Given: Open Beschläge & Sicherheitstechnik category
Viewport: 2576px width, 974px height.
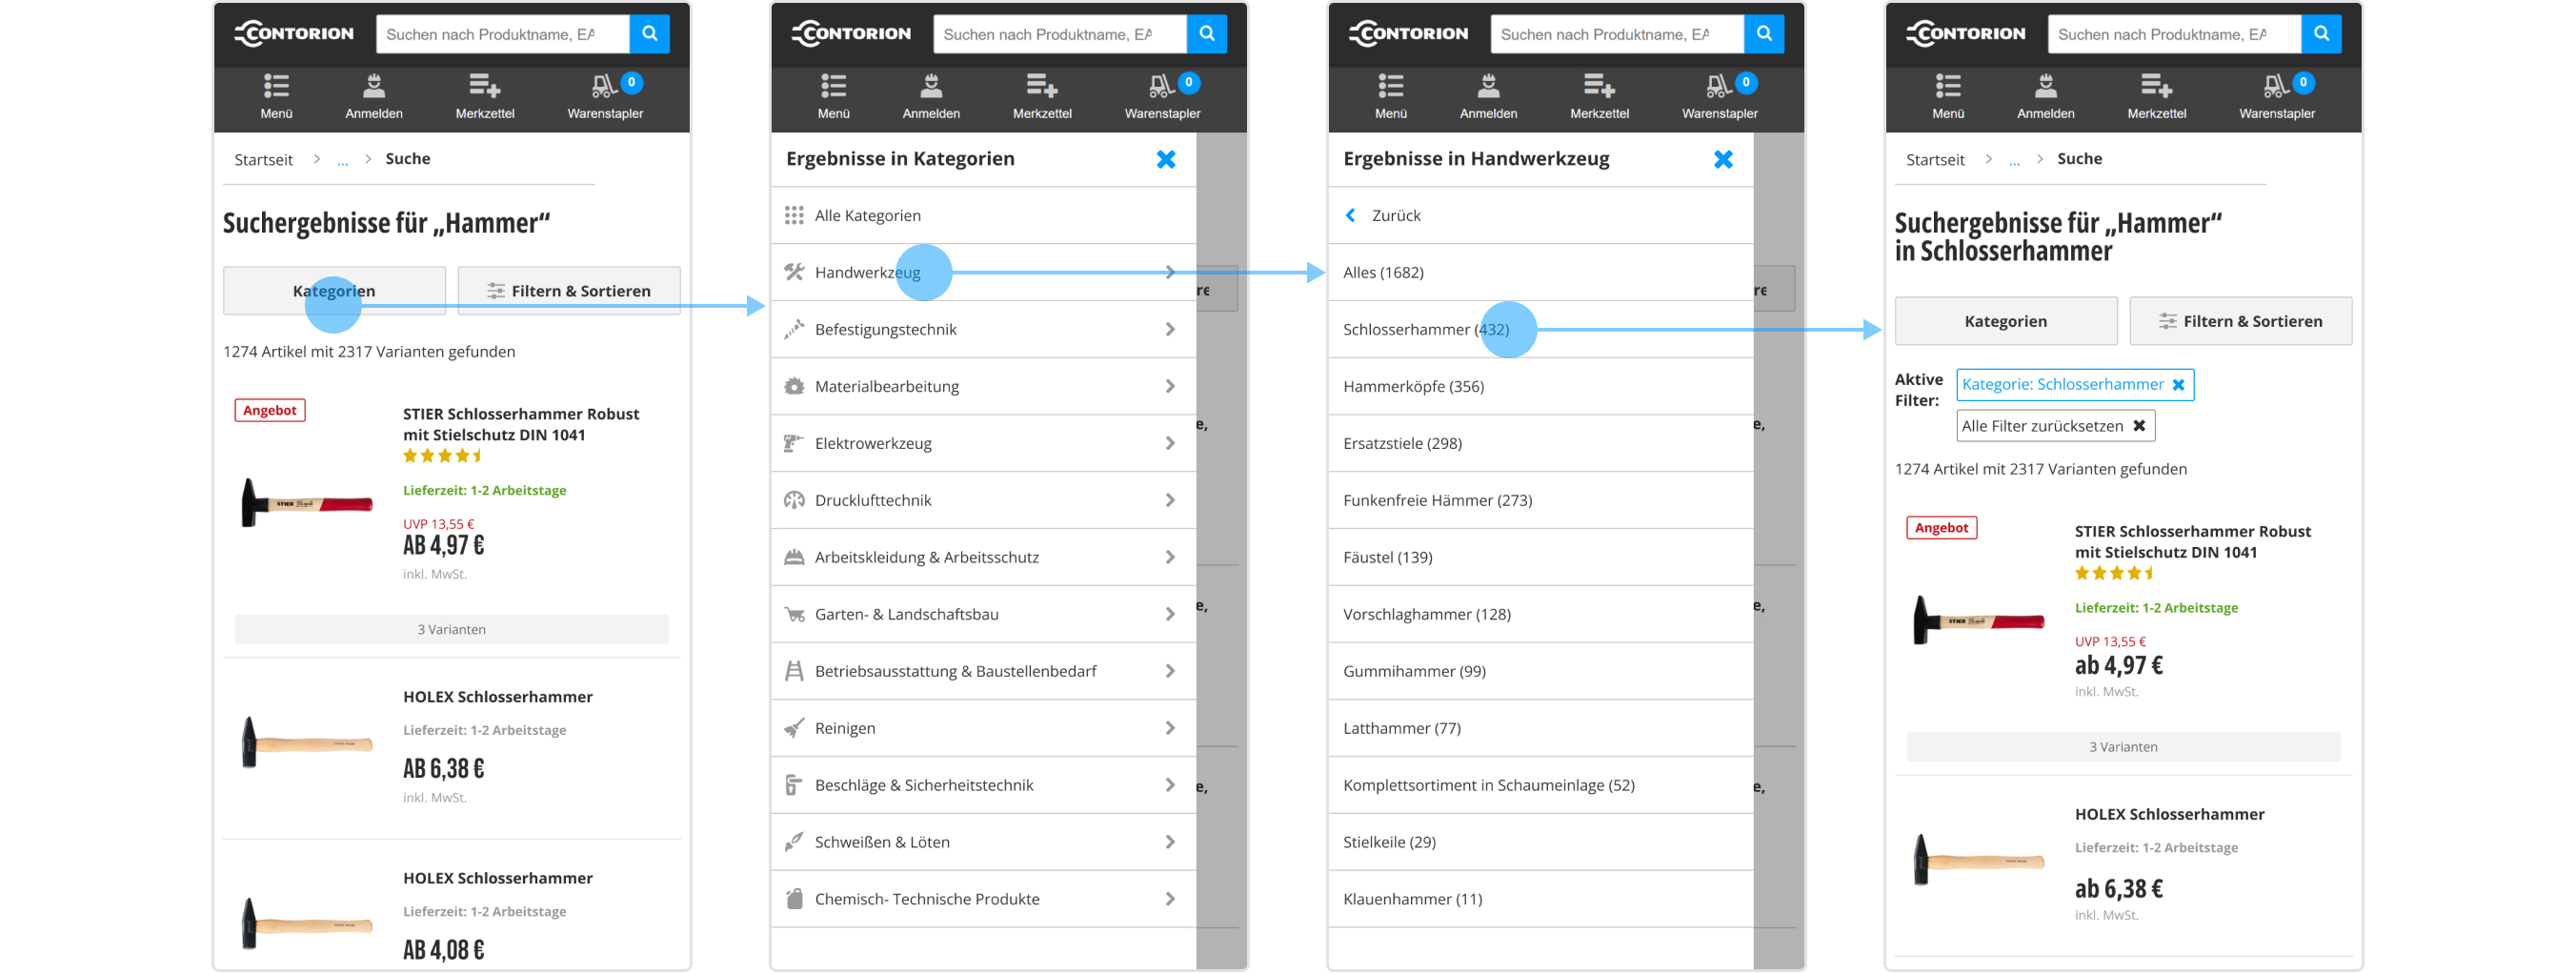Looking at the screenshot, I should pos(983,785).
